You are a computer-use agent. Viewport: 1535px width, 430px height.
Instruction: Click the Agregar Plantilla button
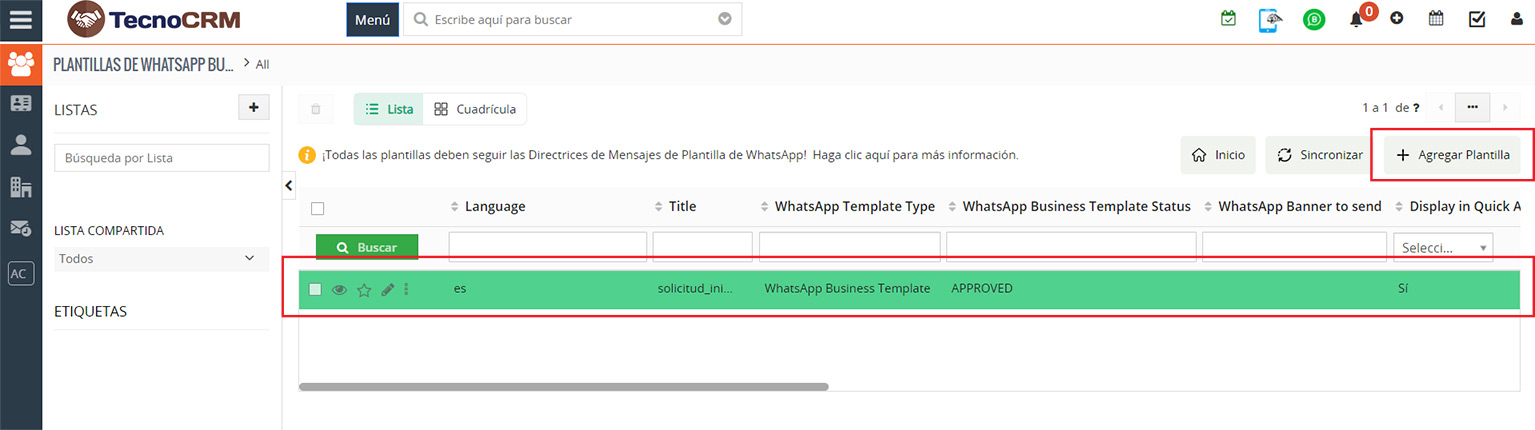point(1453,156)
